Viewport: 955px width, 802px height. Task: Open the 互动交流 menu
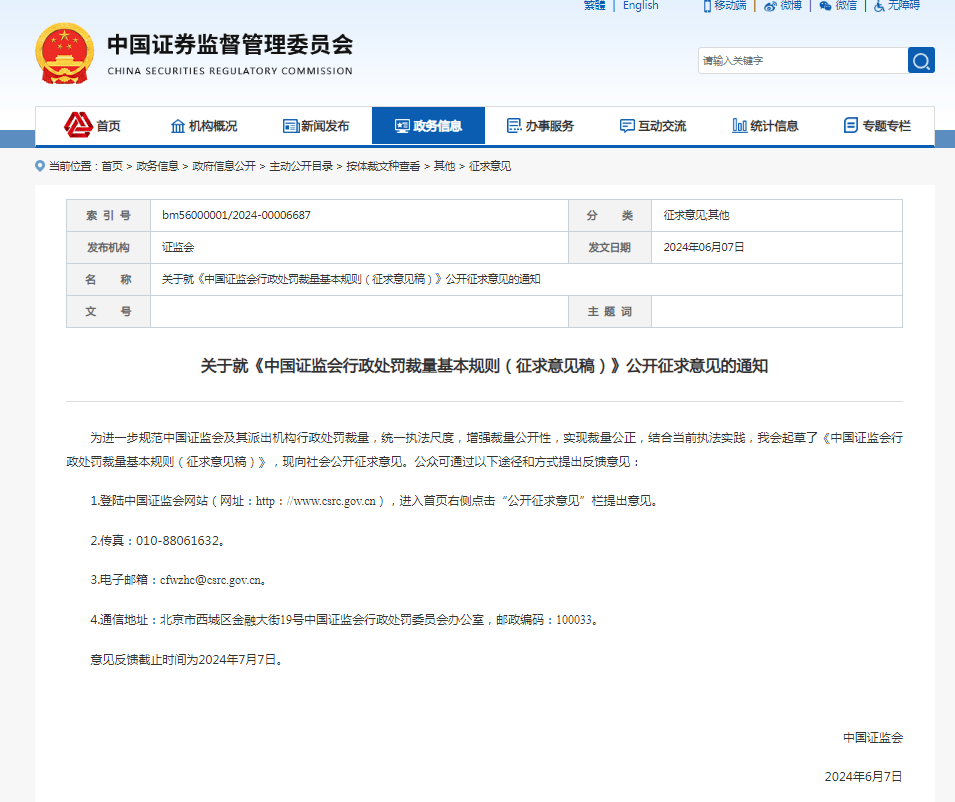(x=662, y=126)
